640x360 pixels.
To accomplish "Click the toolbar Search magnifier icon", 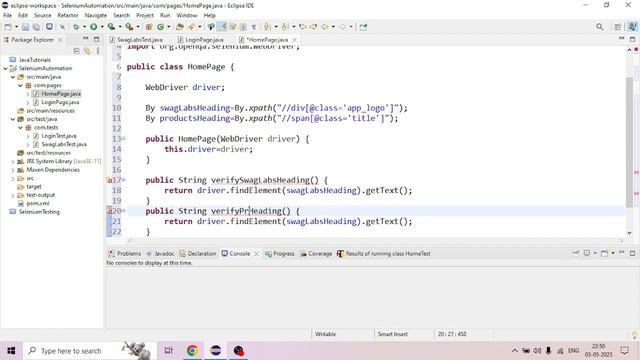I will (599, 27).
